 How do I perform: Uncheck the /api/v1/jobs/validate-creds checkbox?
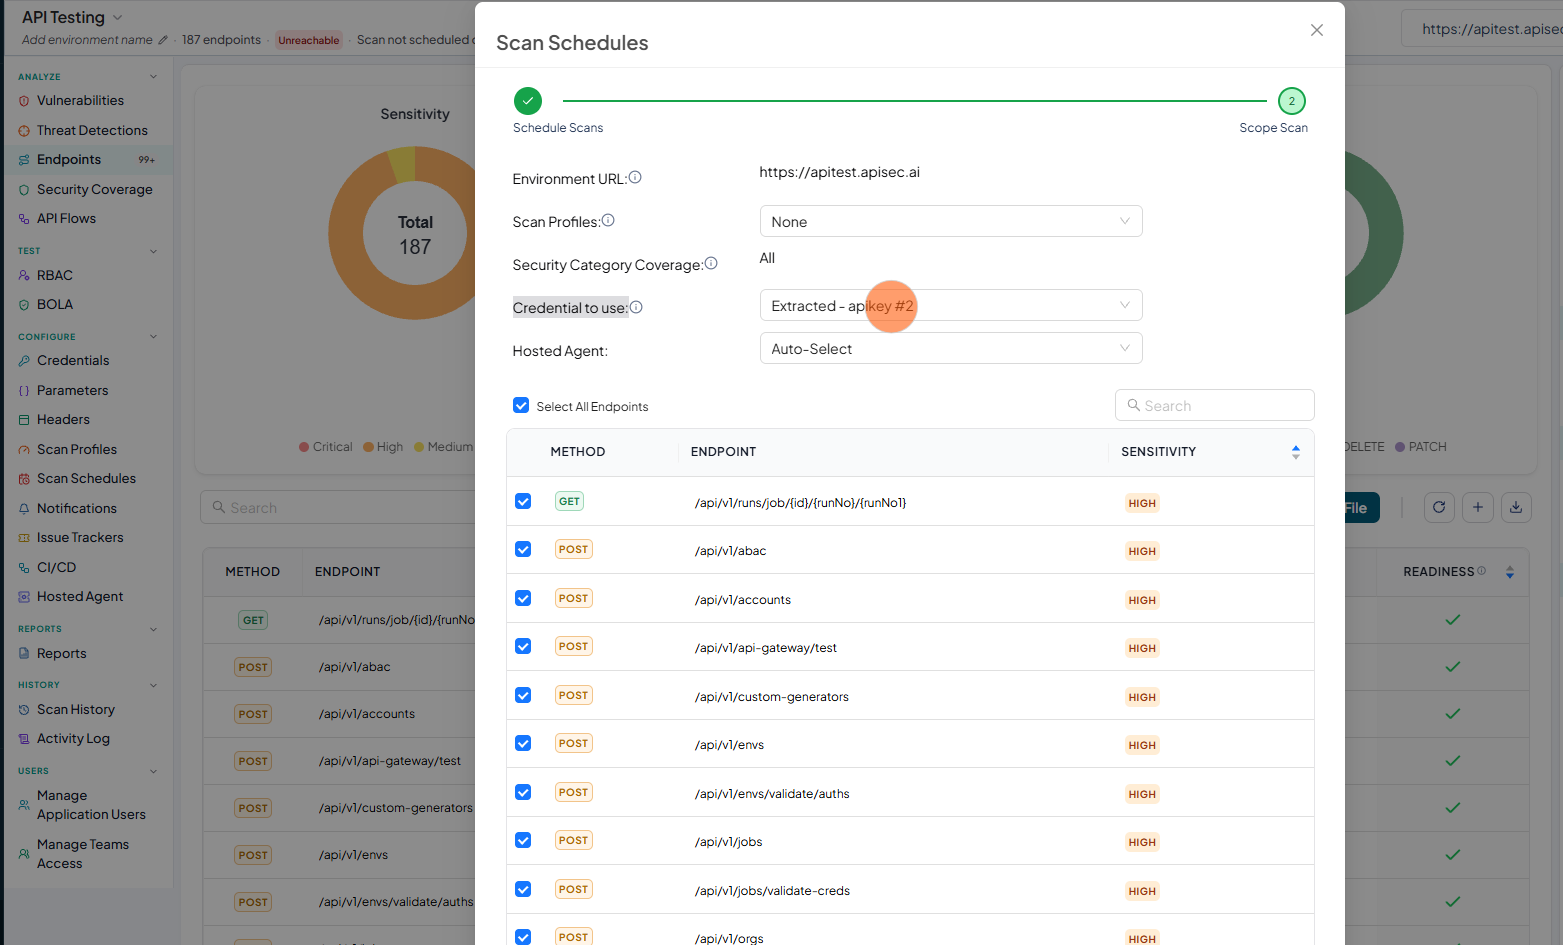coord(523,889)
